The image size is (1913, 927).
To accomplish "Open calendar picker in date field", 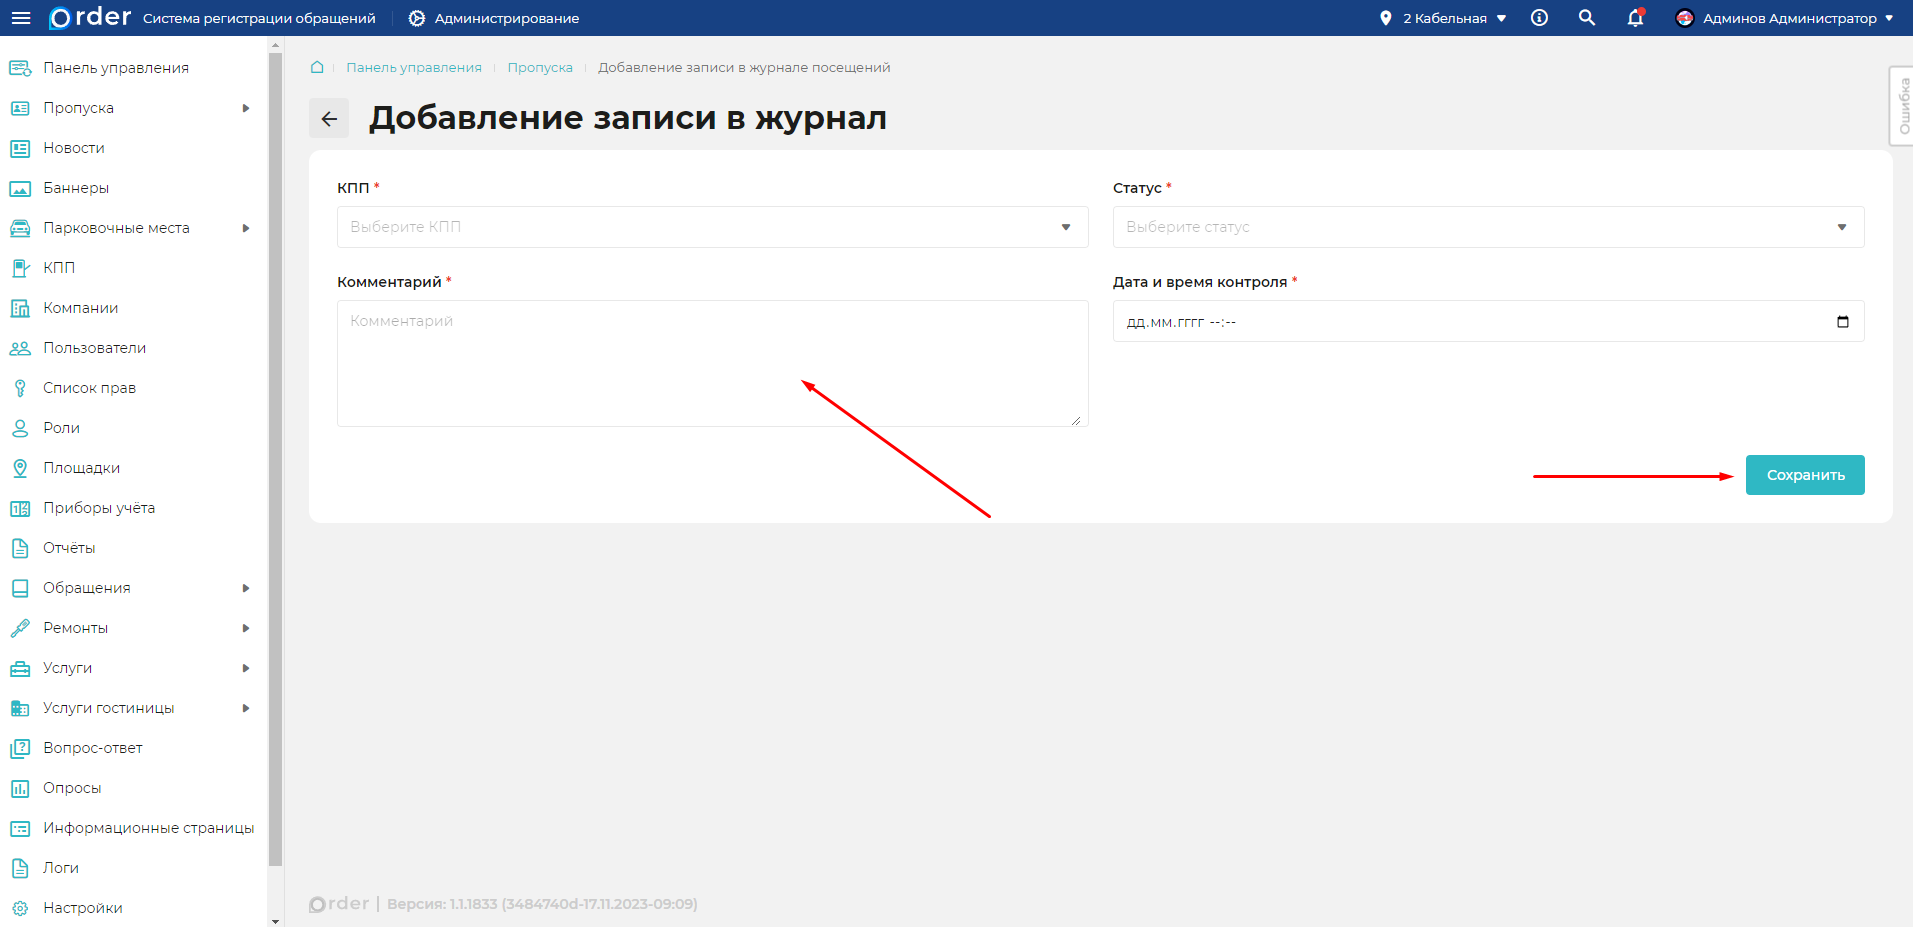I will [x=1842, y=322].
